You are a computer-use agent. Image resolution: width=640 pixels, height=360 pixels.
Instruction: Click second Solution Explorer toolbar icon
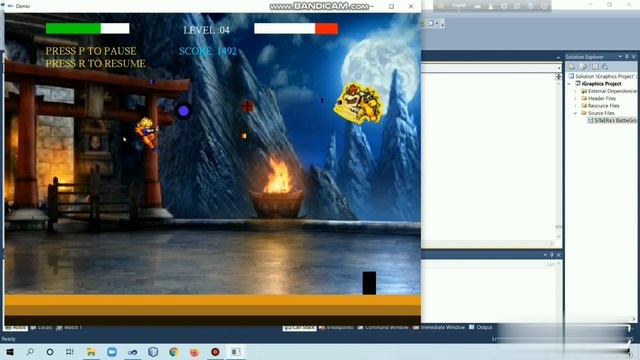pos(583,67)
